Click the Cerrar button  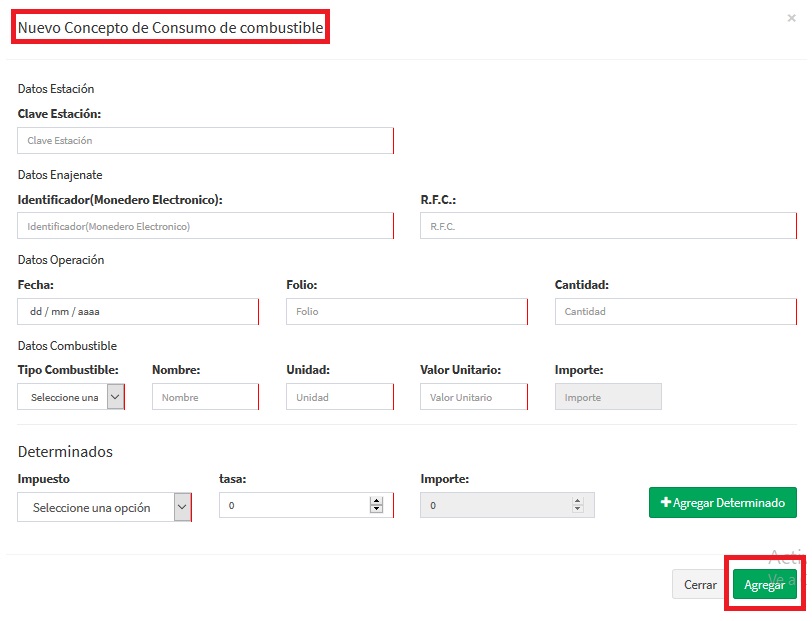[x=699, y=585]
